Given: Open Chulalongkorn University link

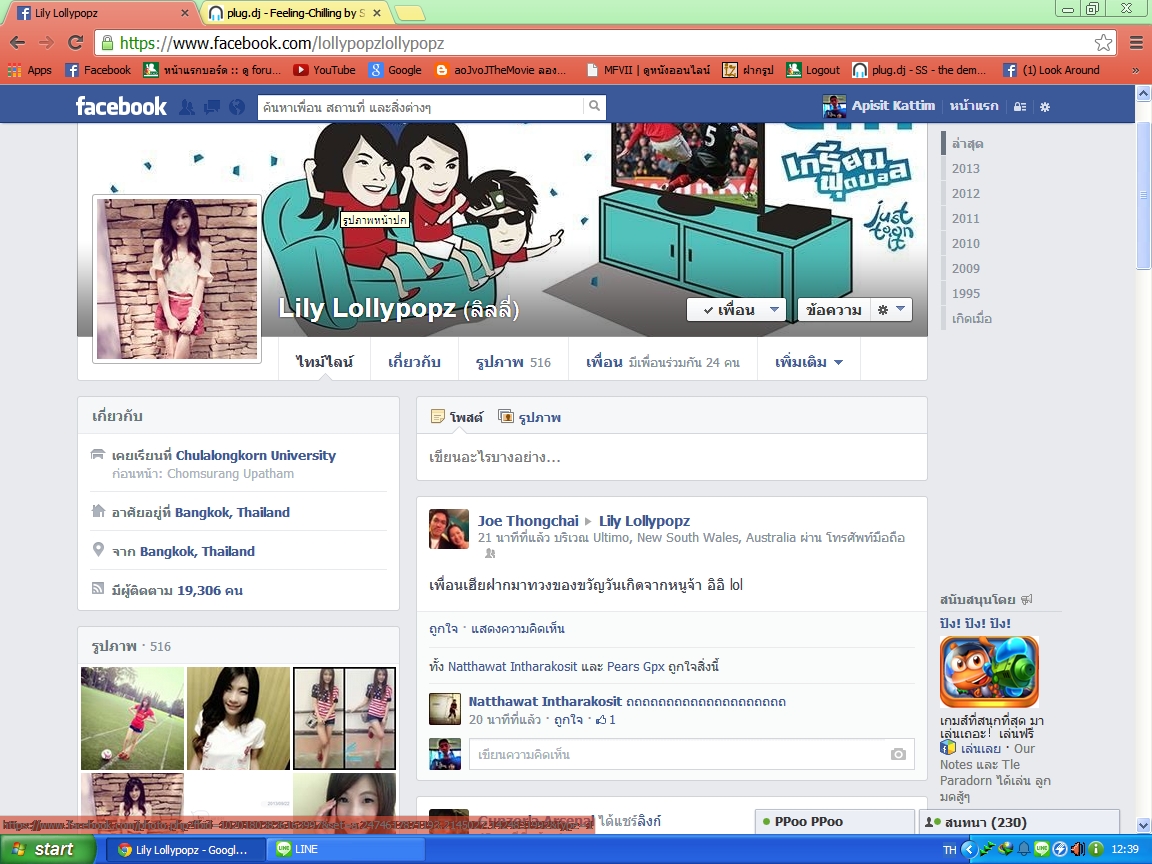Looking at the screenshot, I should click(256, 455).
